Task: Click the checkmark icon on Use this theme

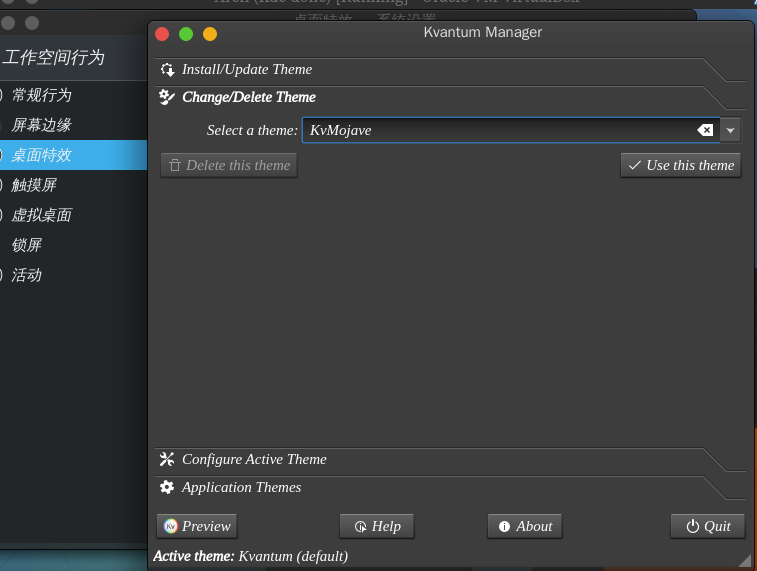Action: (635, 166)
